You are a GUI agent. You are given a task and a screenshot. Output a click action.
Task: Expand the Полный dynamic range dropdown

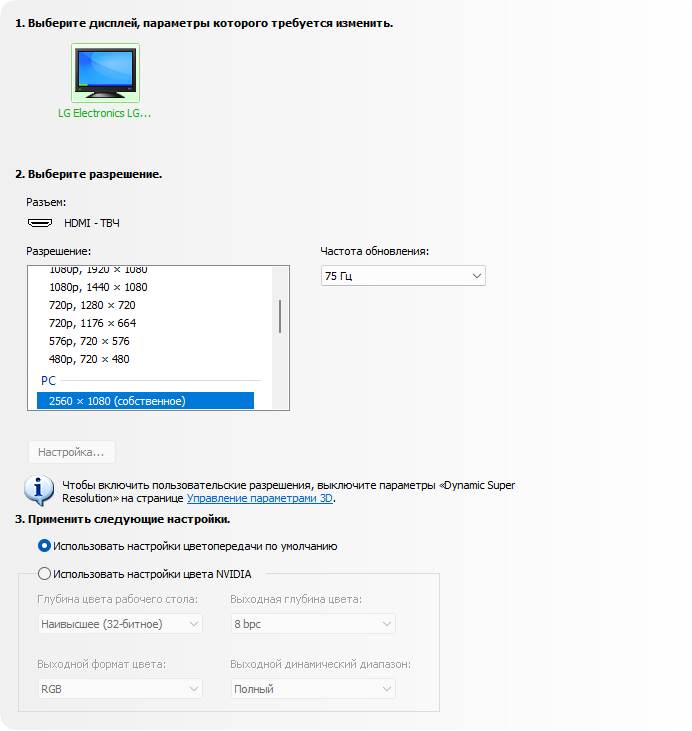[x=313, y=689]
